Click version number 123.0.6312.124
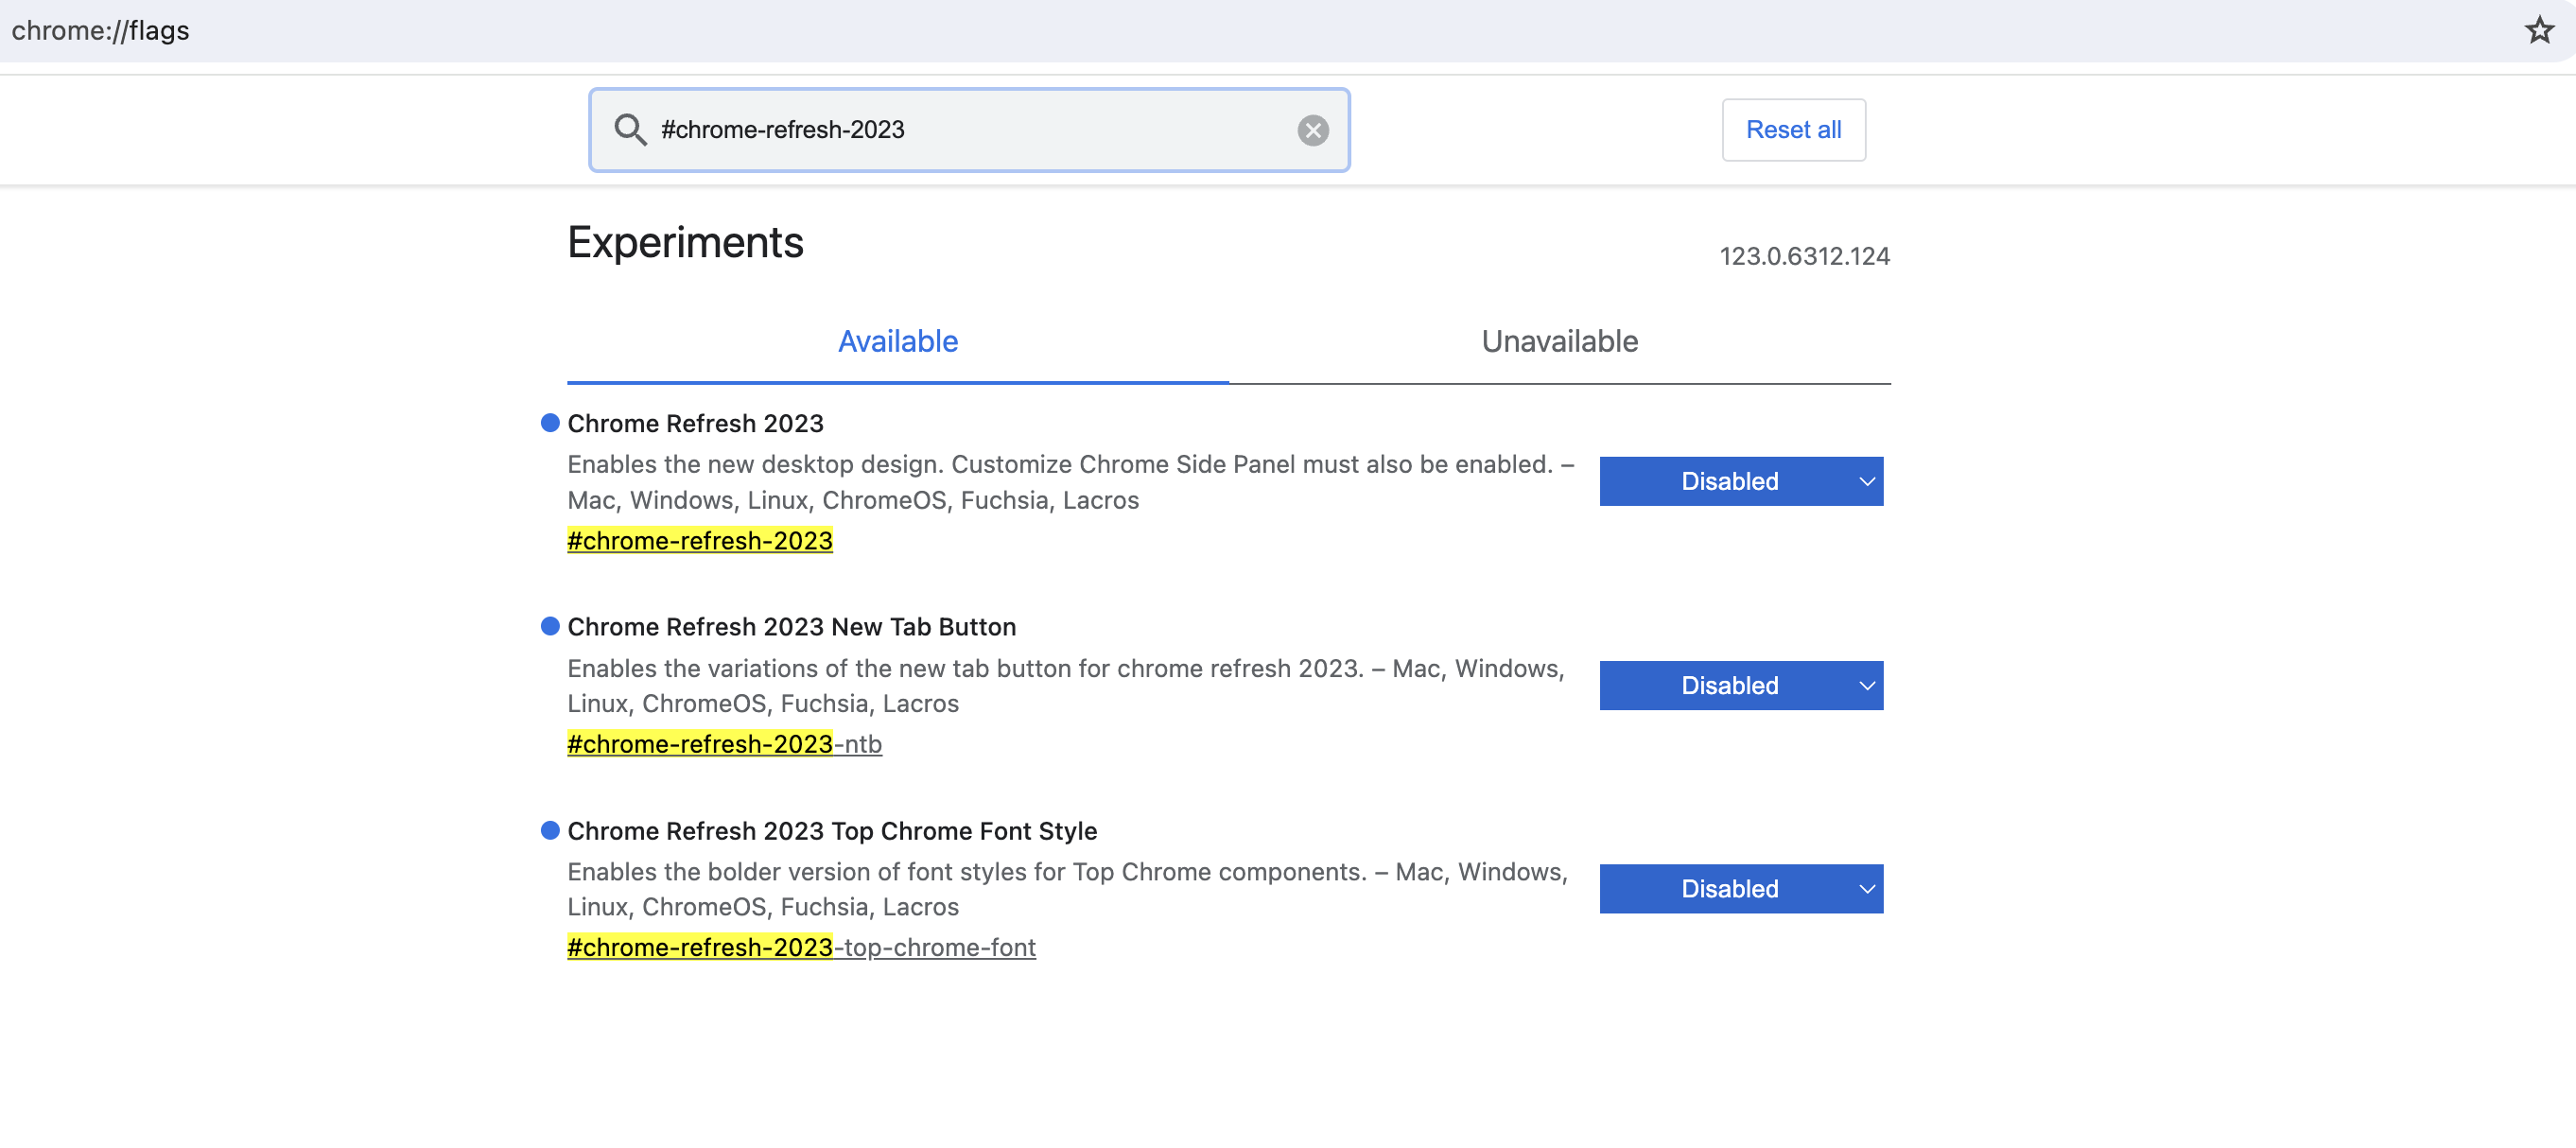Screen dimensions: 2576x1148 coord(1803,256)
